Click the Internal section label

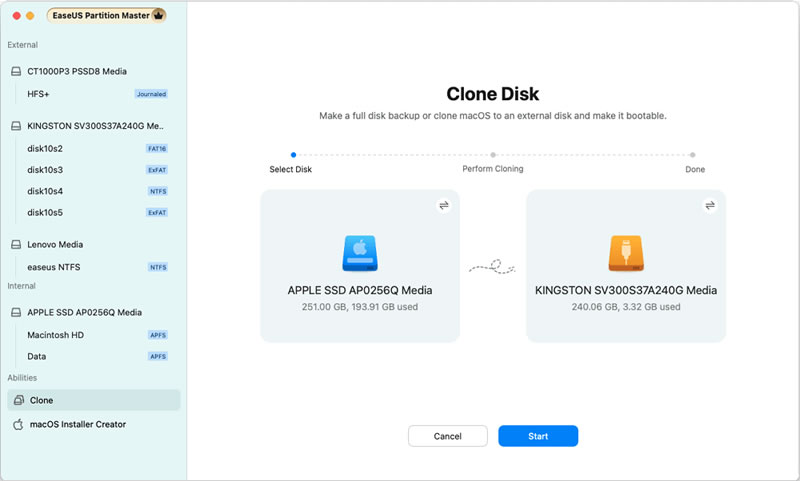[21, 286]
